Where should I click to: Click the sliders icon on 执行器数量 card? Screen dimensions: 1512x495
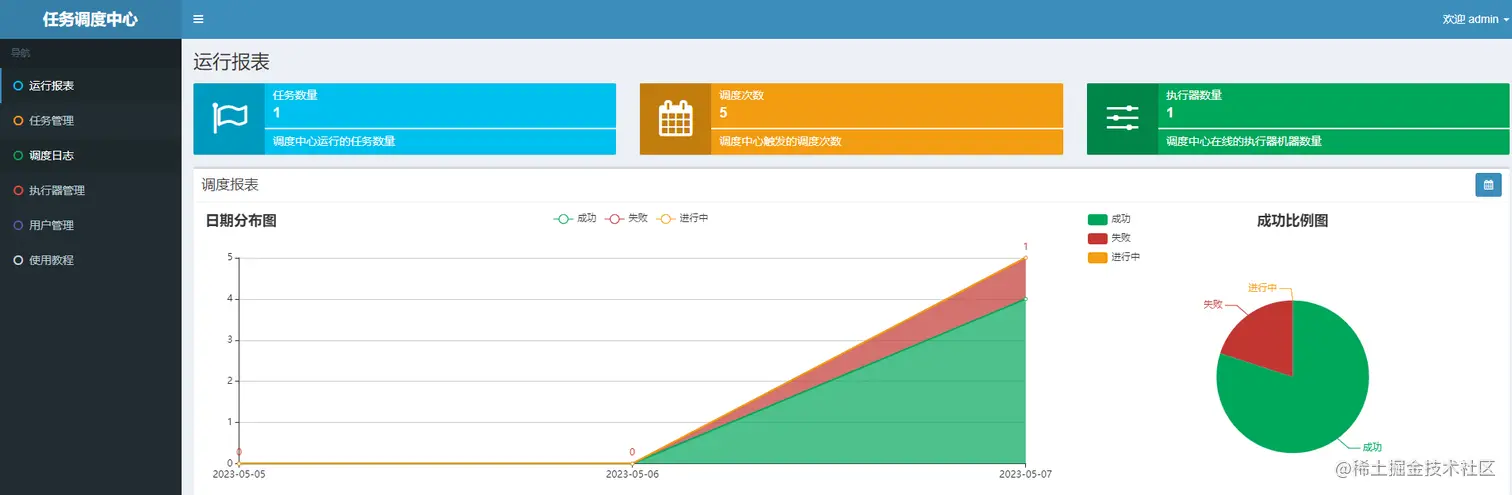coord(1122,118)
